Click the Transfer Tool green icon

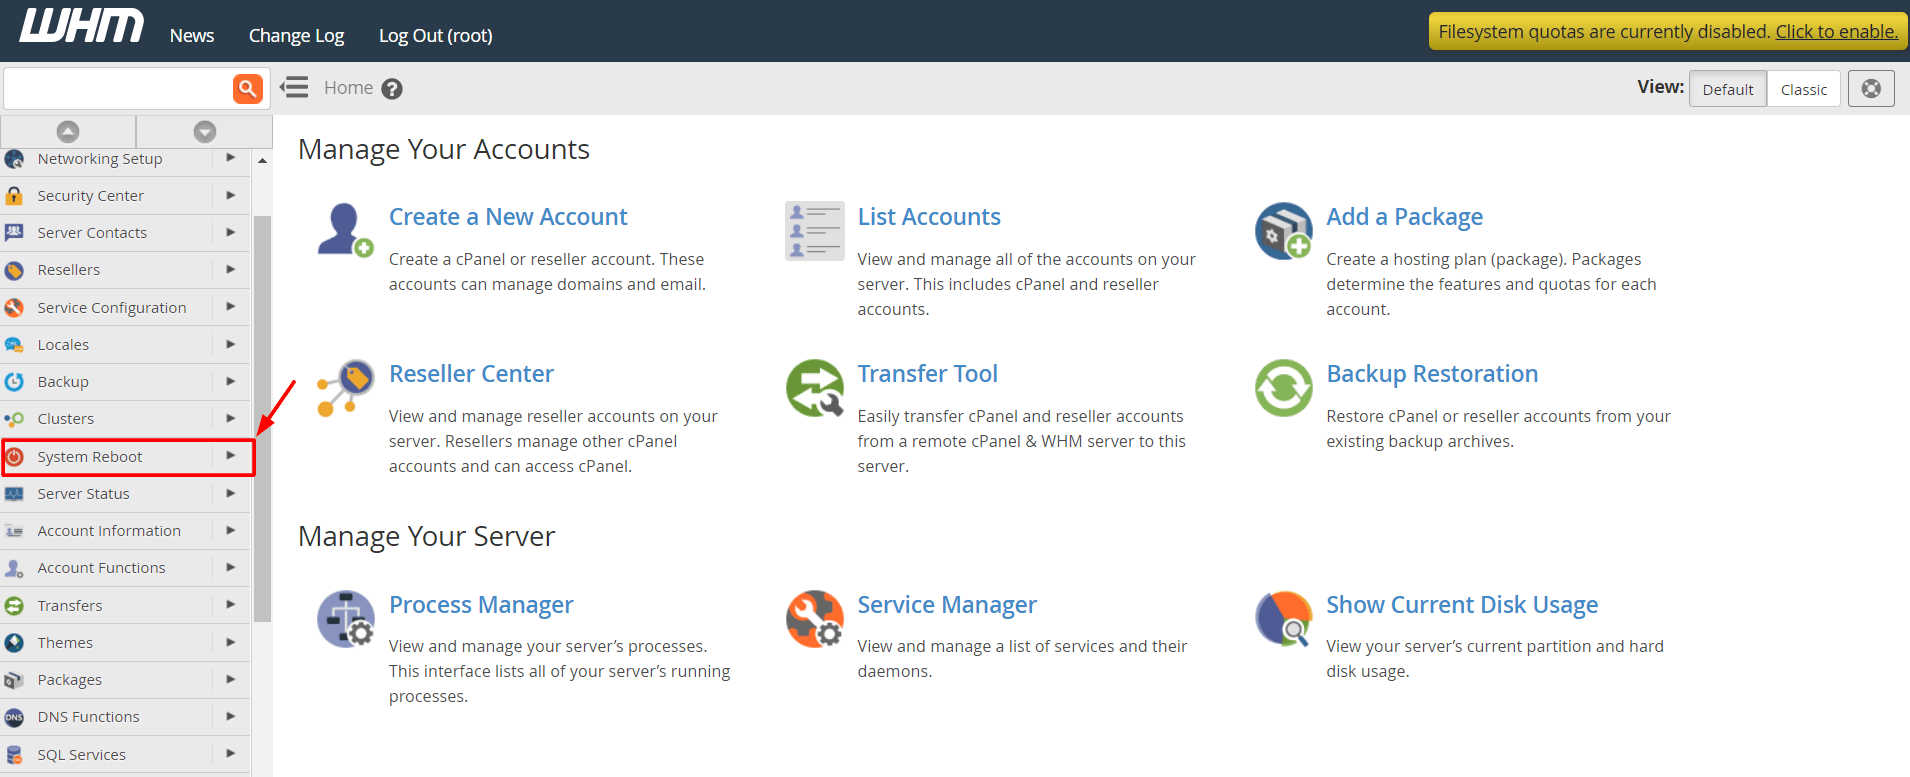pos(814,388)
